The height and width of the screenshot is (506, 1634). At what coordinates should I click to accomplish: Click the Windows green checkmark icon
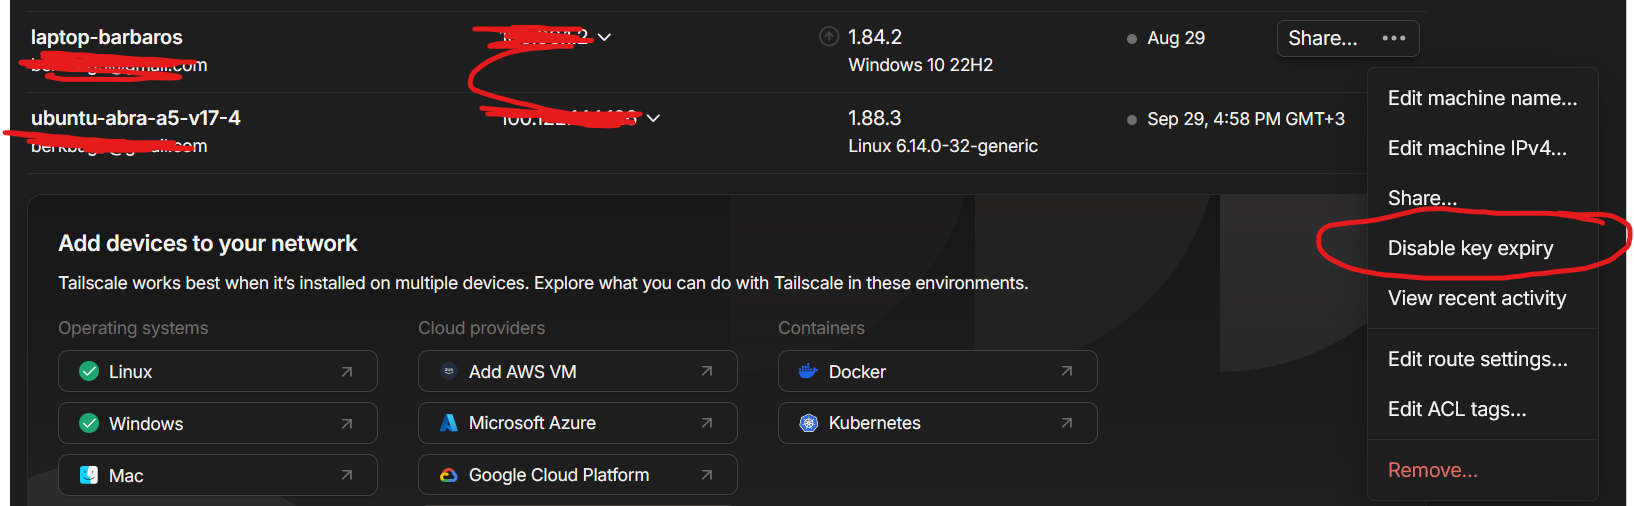tap(89, 423)
